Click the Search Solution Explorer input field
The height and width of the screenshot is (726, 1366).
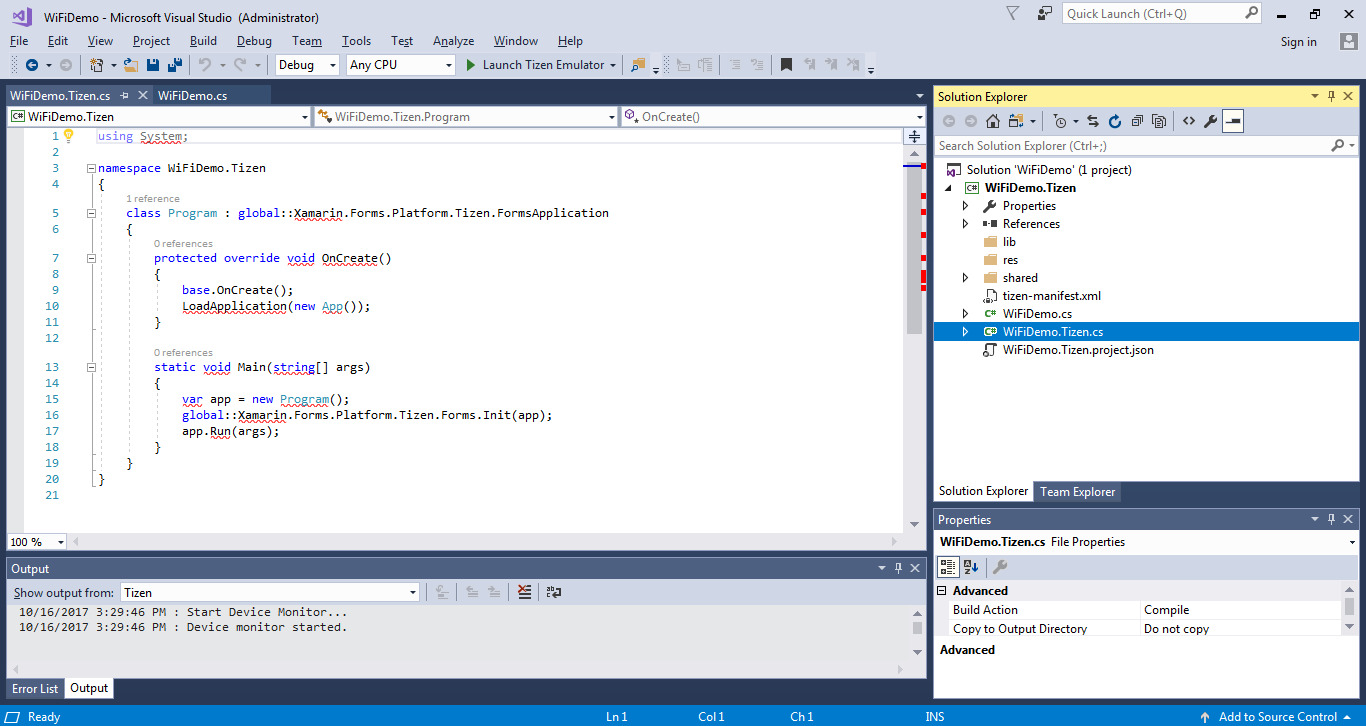tap(1130, 146)
